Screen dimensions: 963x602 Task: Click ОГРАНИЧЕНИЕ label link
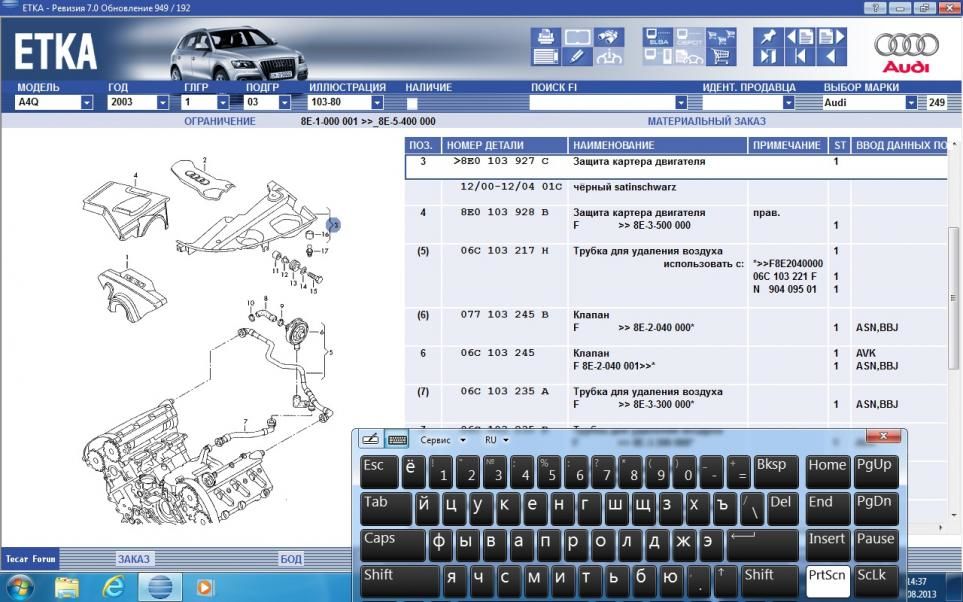point(220,122)
